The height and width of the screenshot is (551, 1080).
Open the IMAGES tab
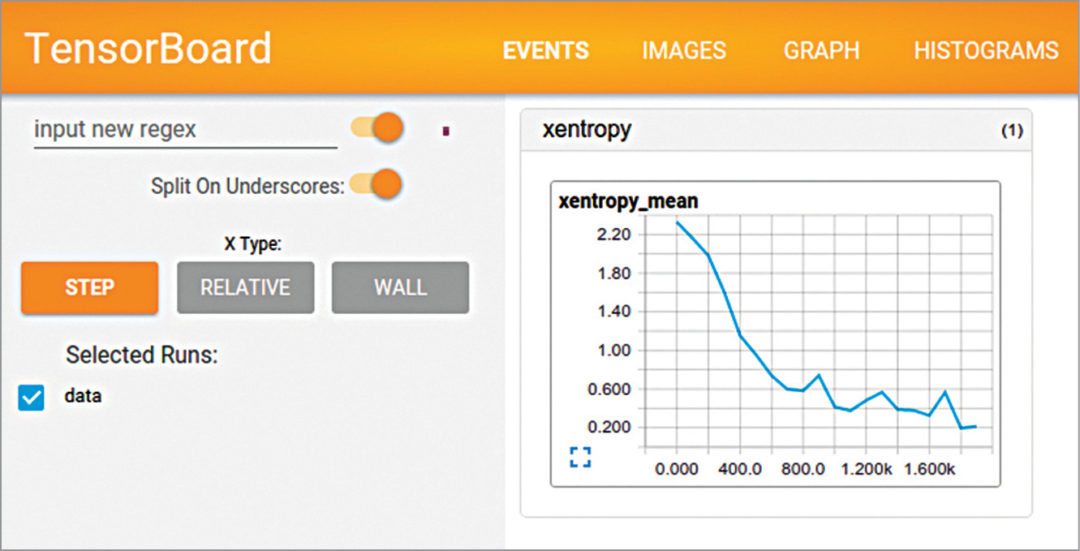click(684, 51)
